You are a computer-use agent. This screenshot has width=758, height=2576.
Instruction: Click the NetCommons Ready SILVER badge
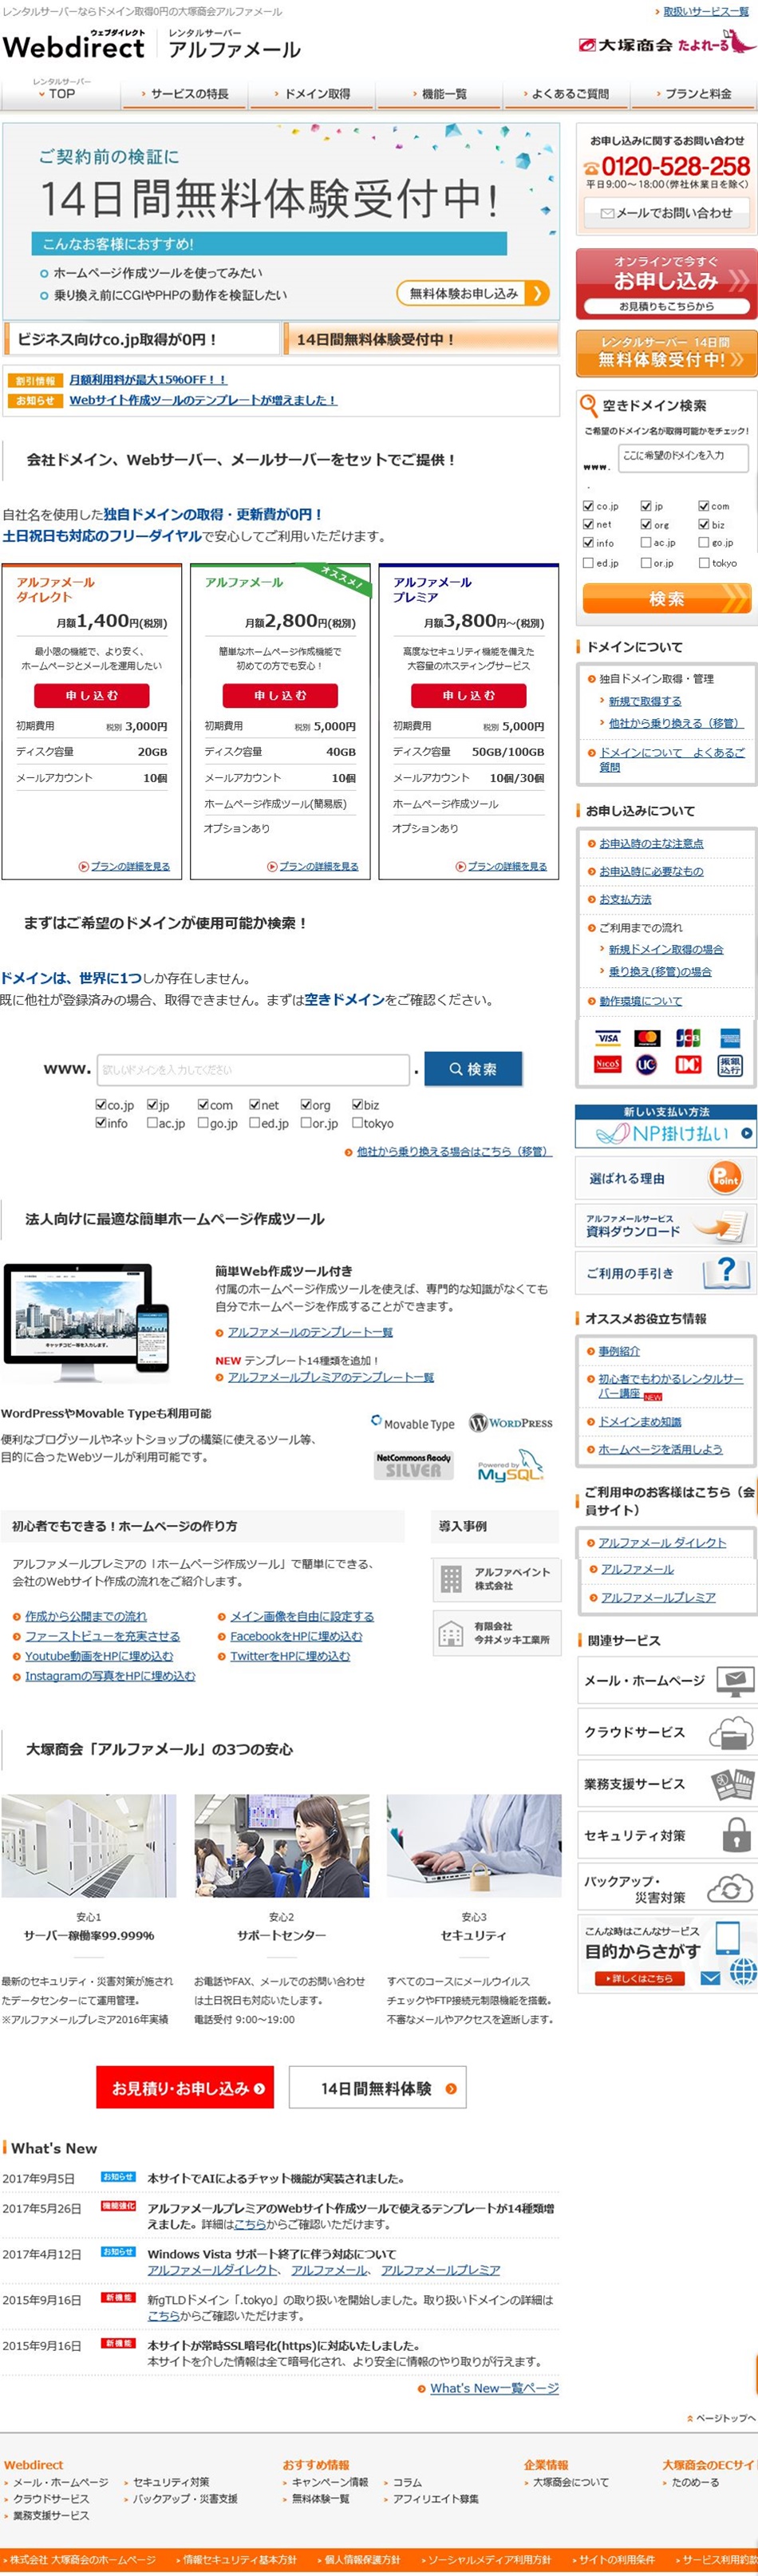413,1465
